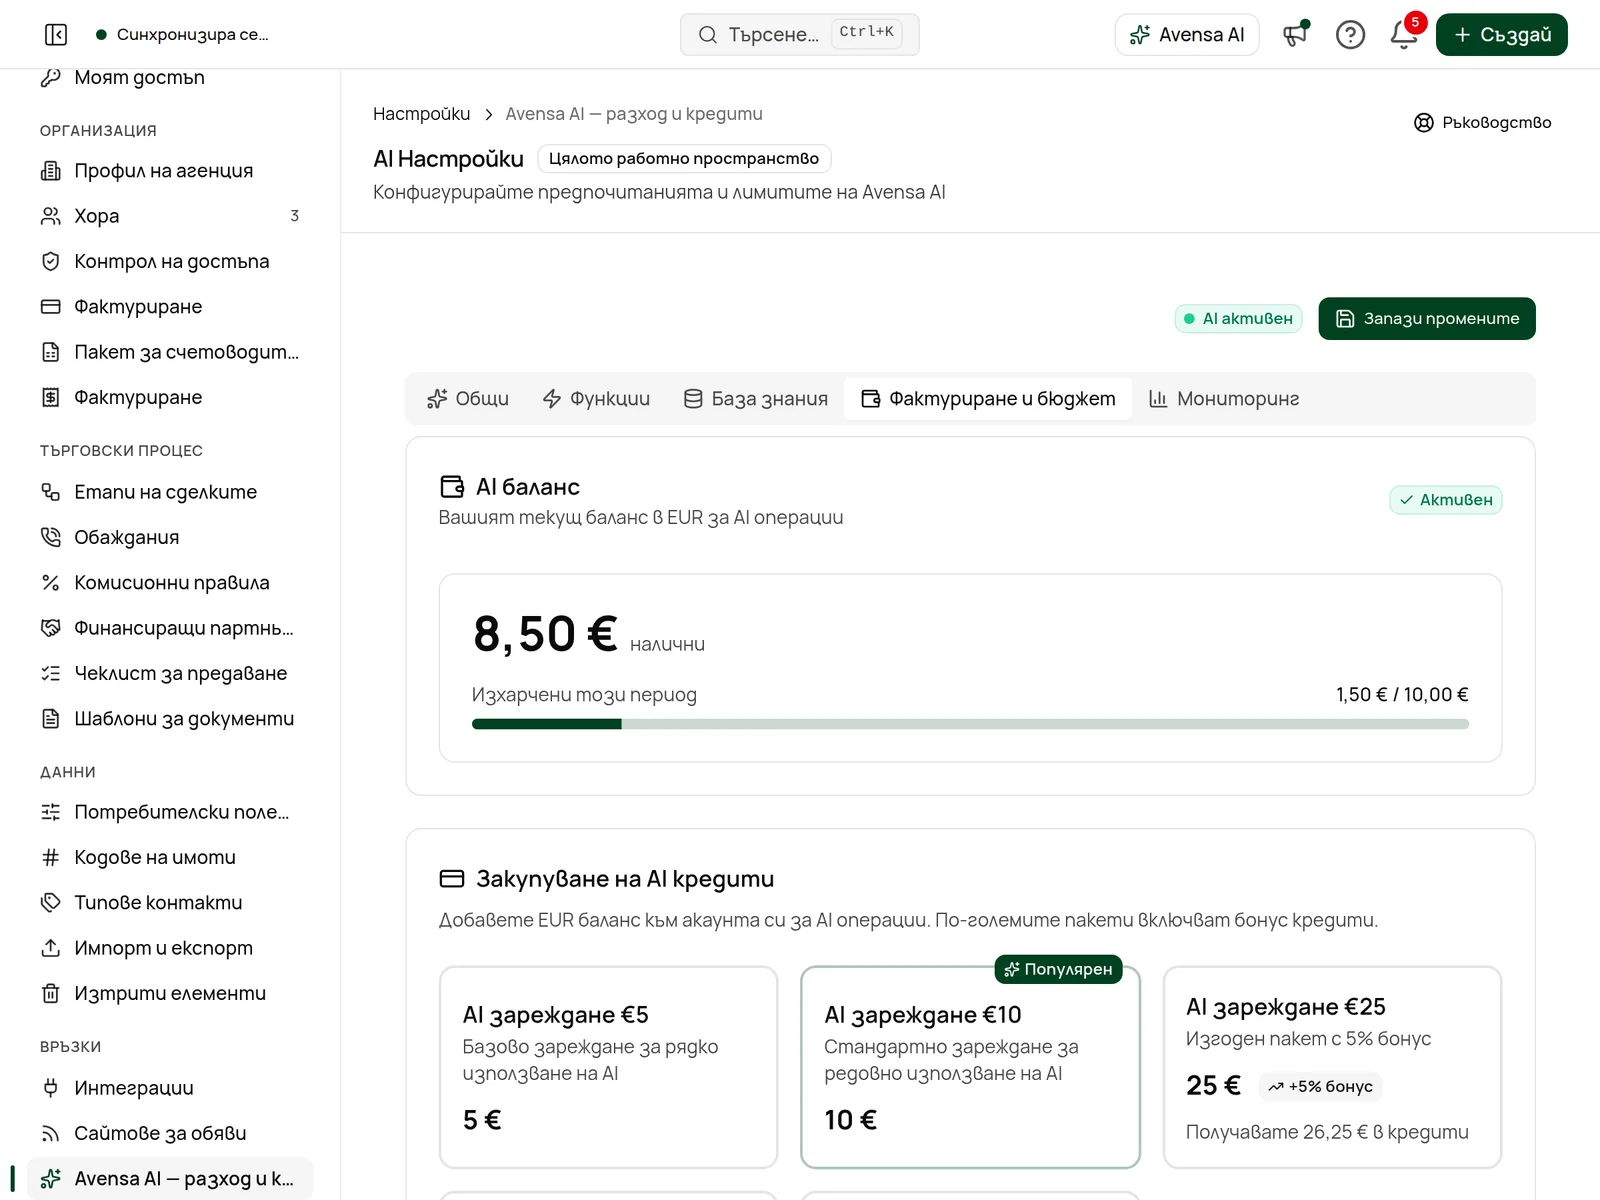Focus the Търсене search field
The image size is (1600, 1200).
799,35
